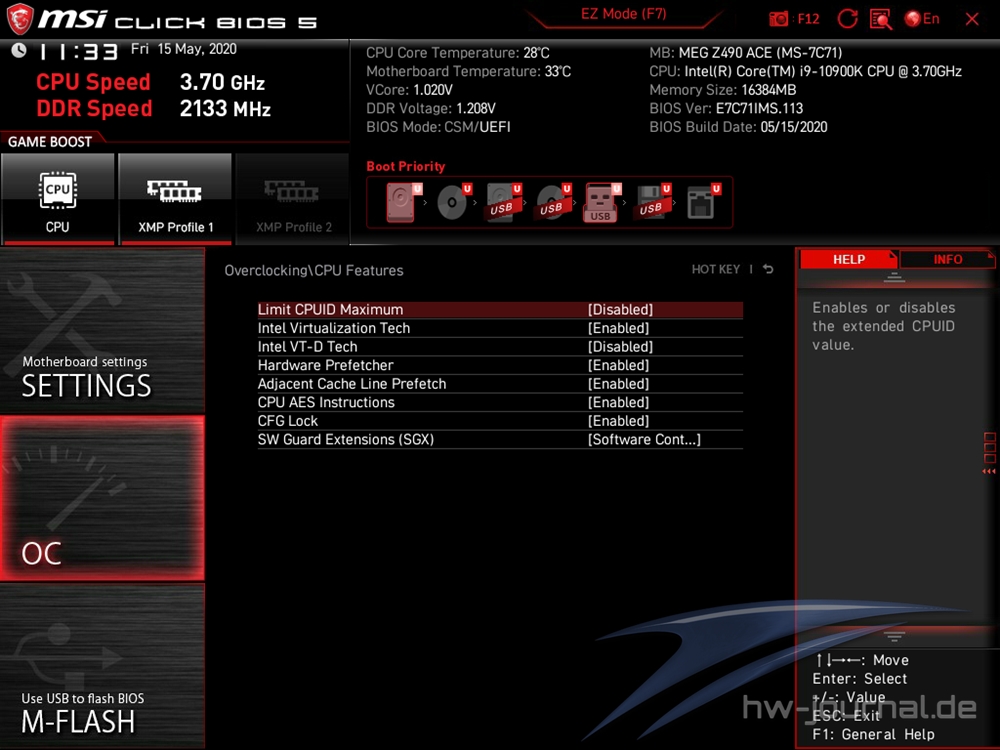Click the clock icon beside the time
The width and height of the screenshot is (1000, 750).
coord(18,50)
